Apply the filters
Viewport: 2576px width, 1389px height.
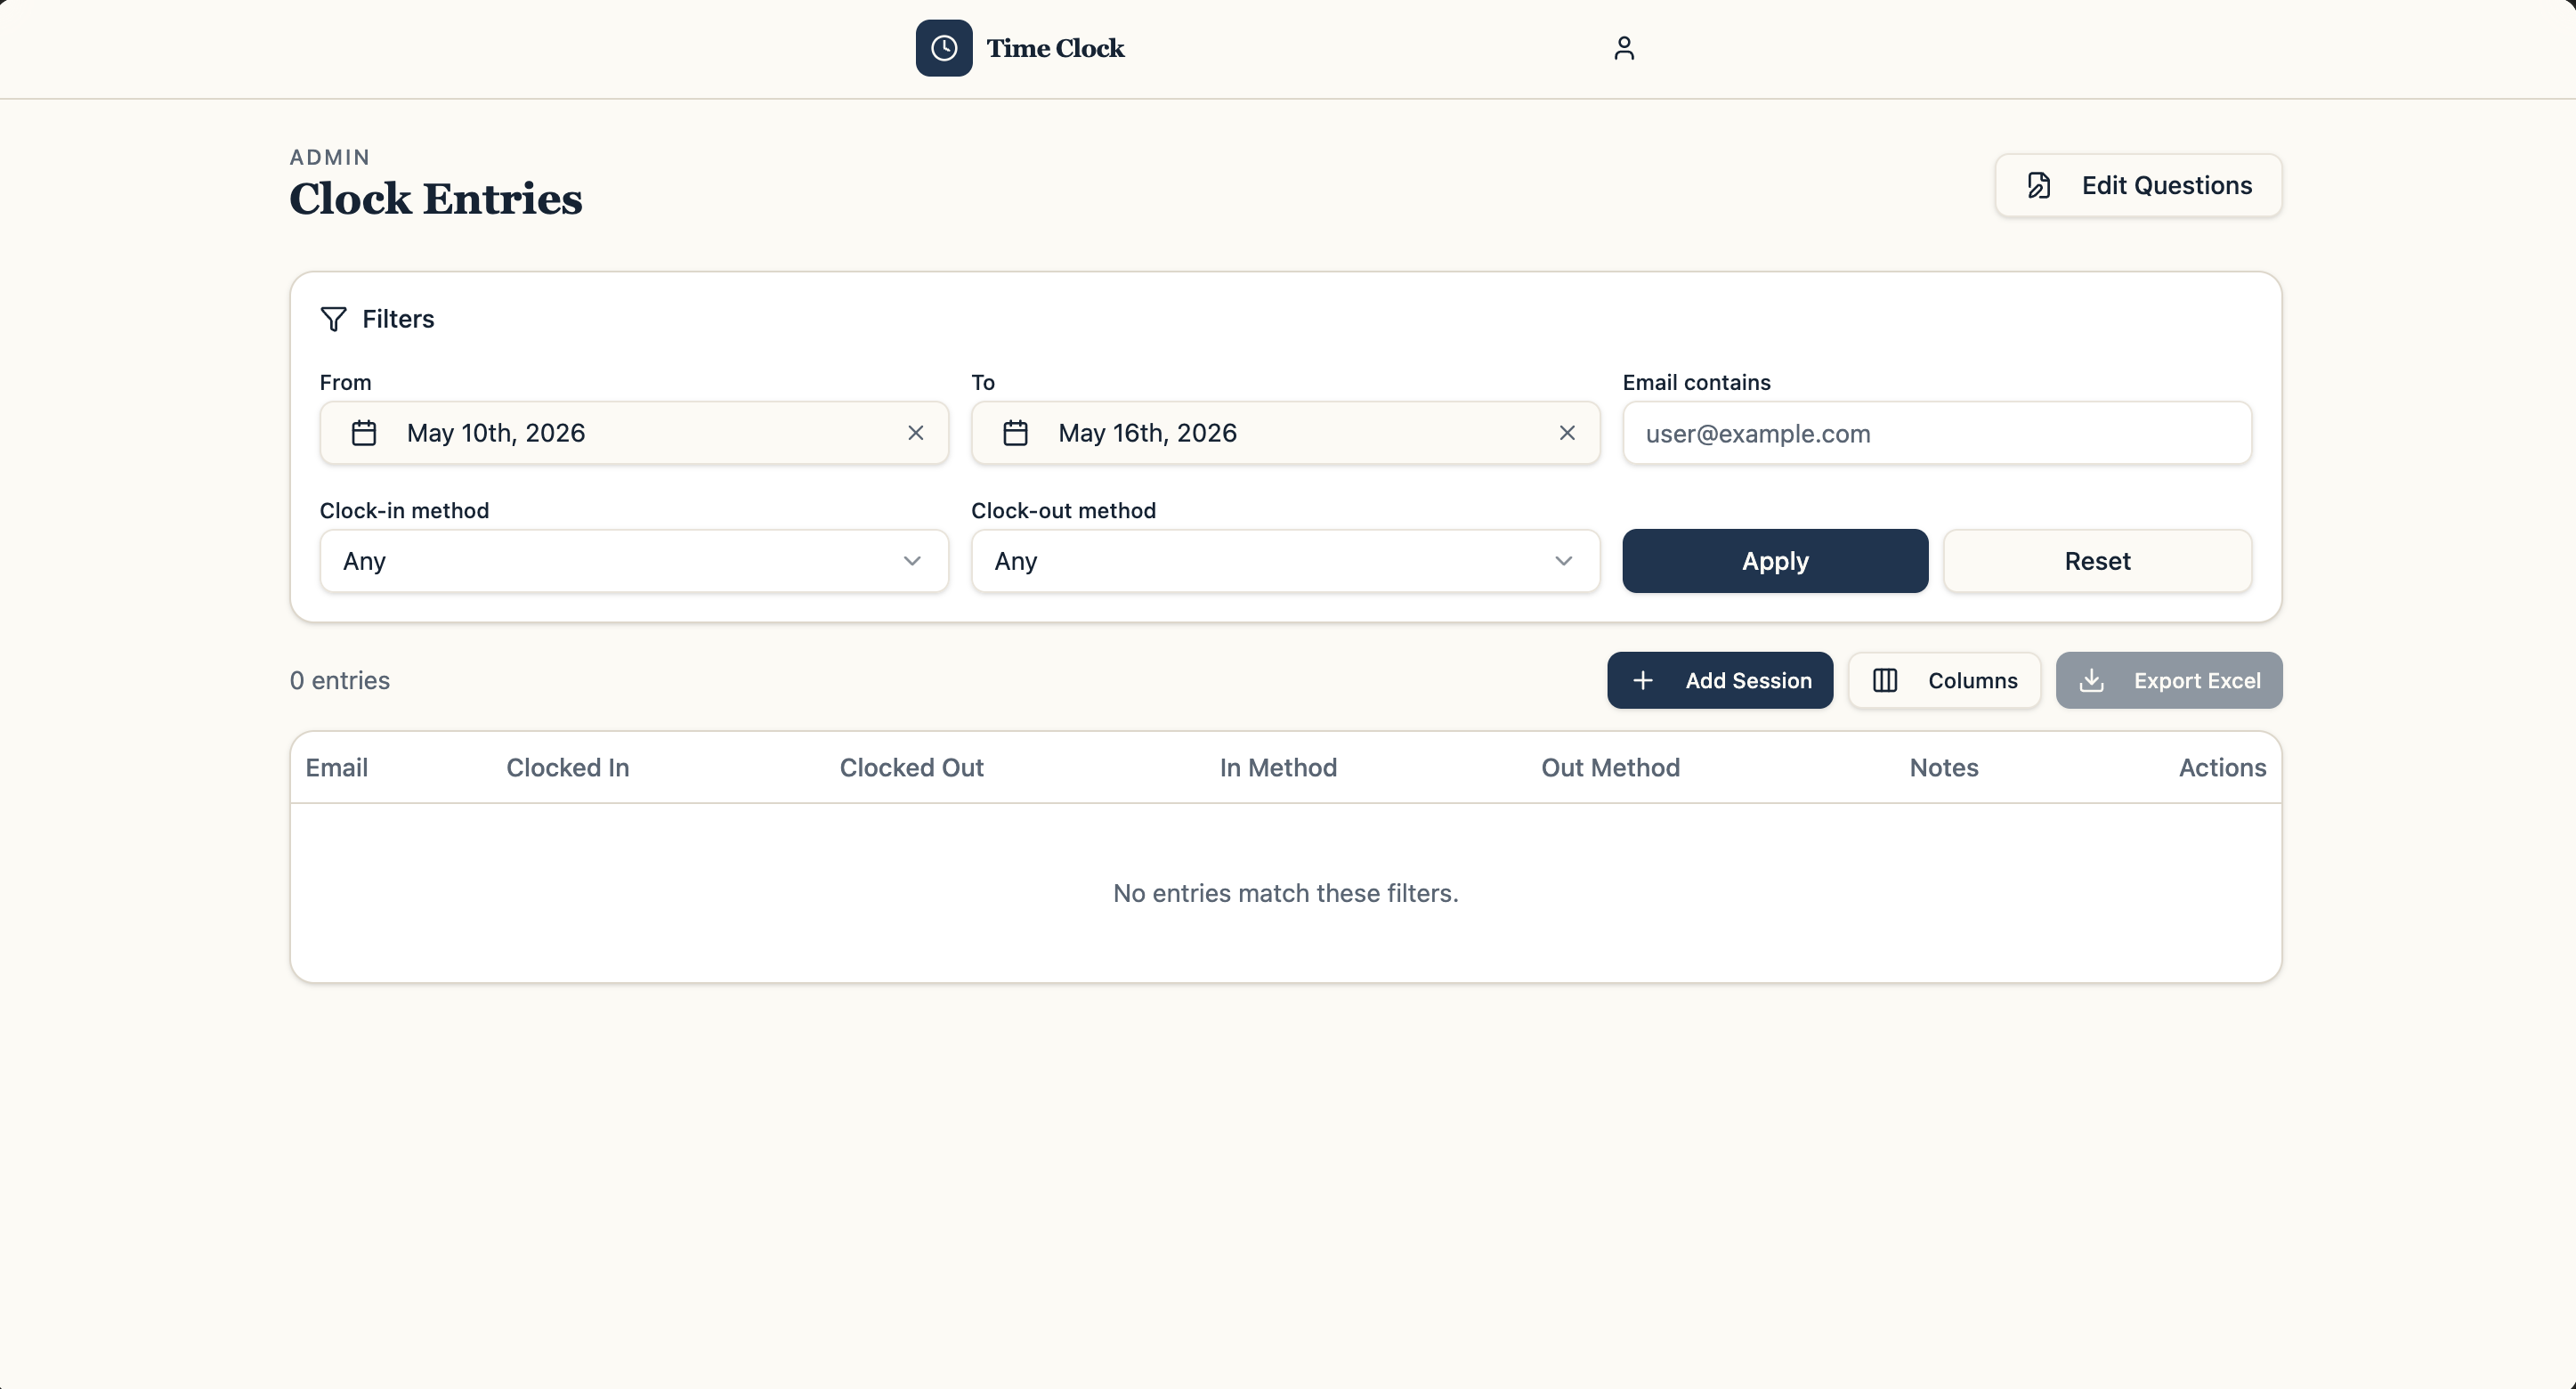tap(1775, 561)
